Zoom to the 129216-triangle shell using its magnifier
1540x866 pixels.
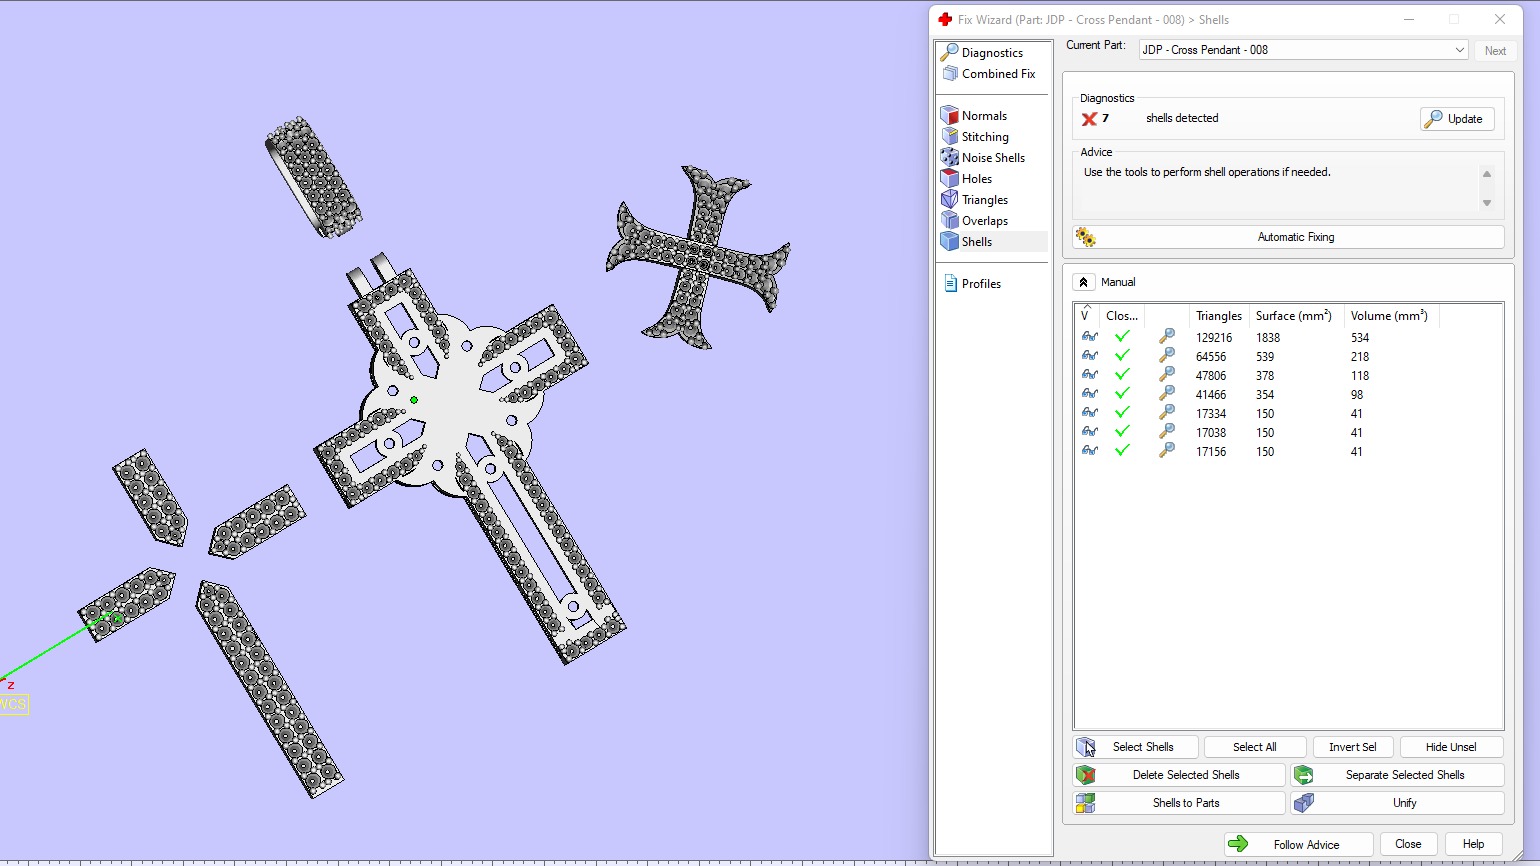point(1167,337)
